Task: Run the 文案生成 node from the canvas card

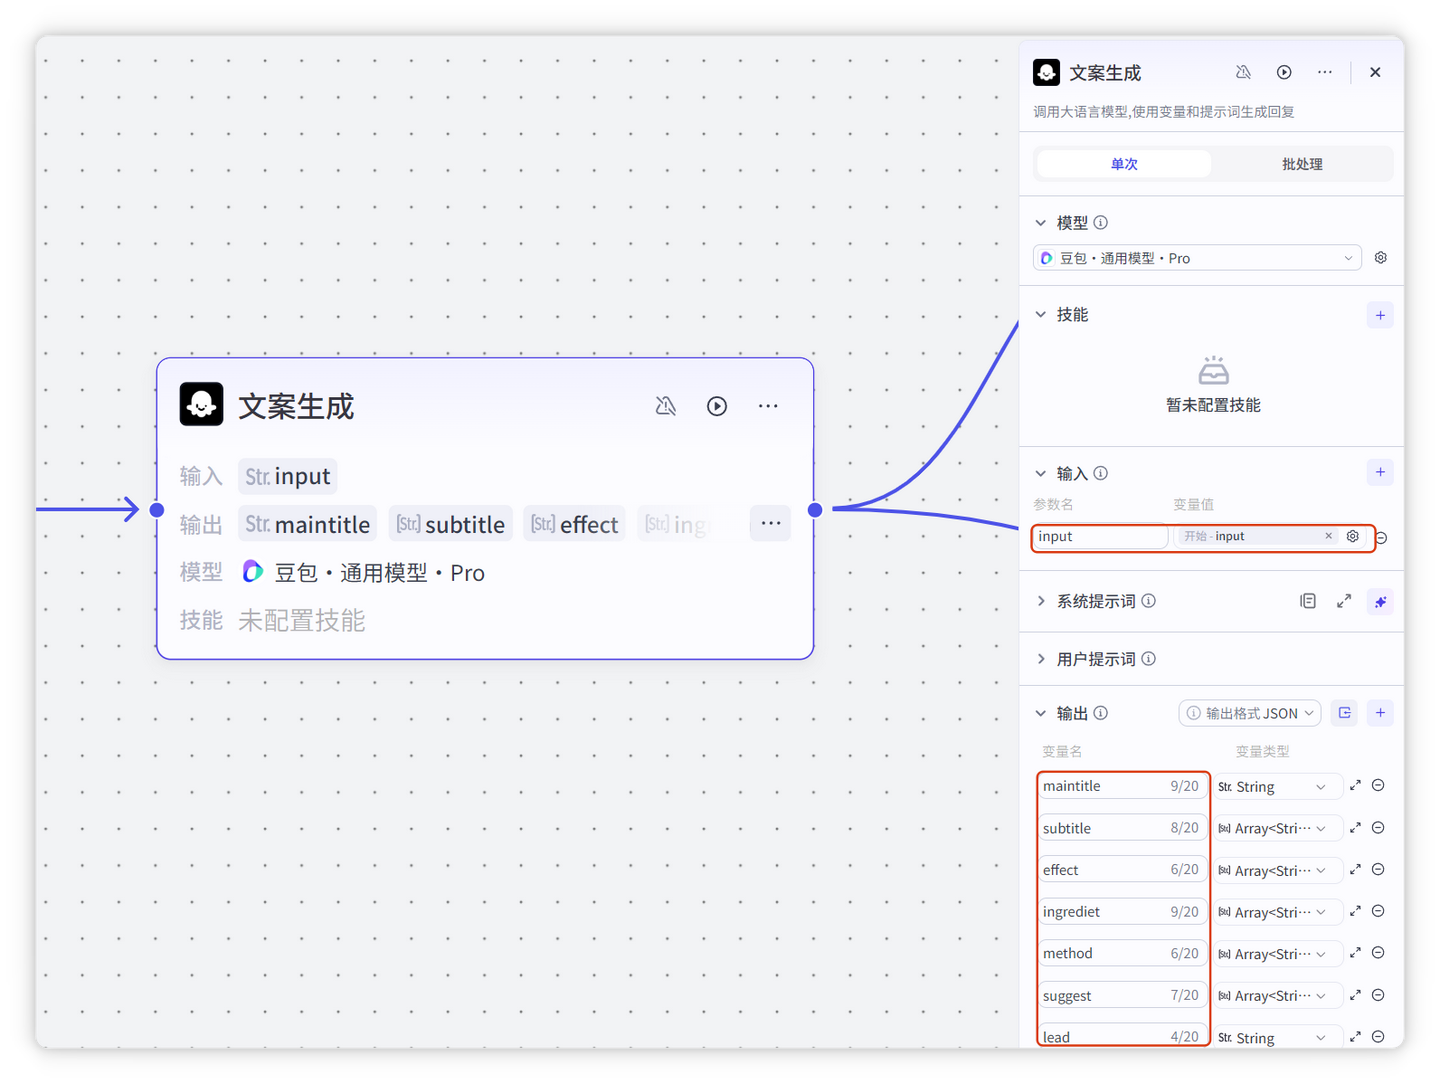Action: pos(717,406)
